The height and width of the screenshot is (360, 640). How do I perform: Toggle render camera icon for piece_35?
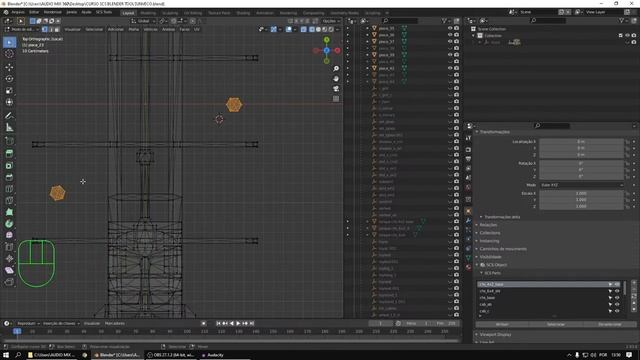(x=456, y=29)
